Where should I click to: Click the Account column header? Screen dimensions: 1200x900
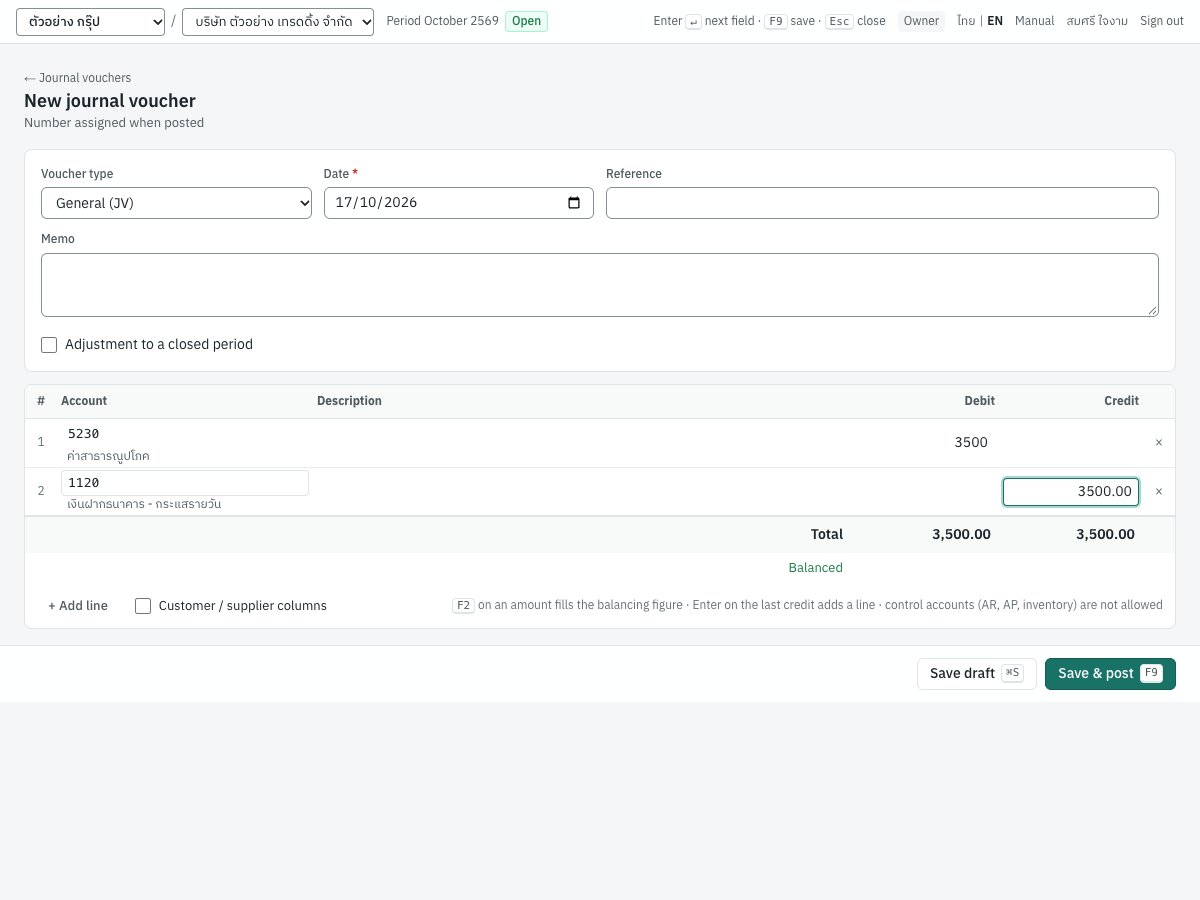[84, 401]
